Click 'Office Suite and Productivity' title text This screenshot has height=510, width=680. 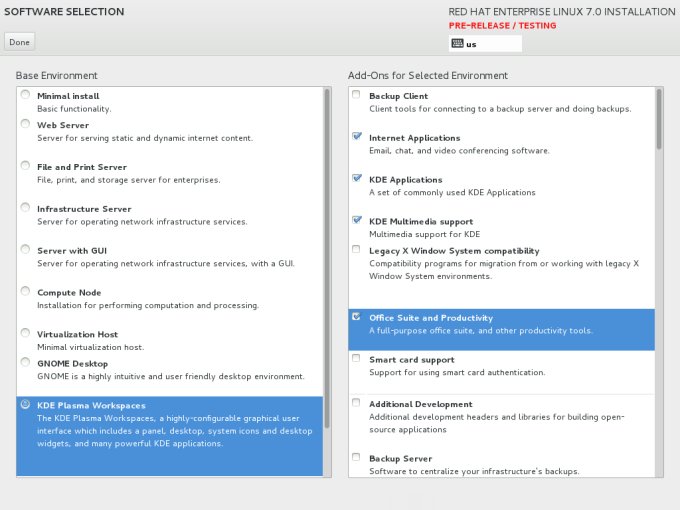(x=431, y=318)
